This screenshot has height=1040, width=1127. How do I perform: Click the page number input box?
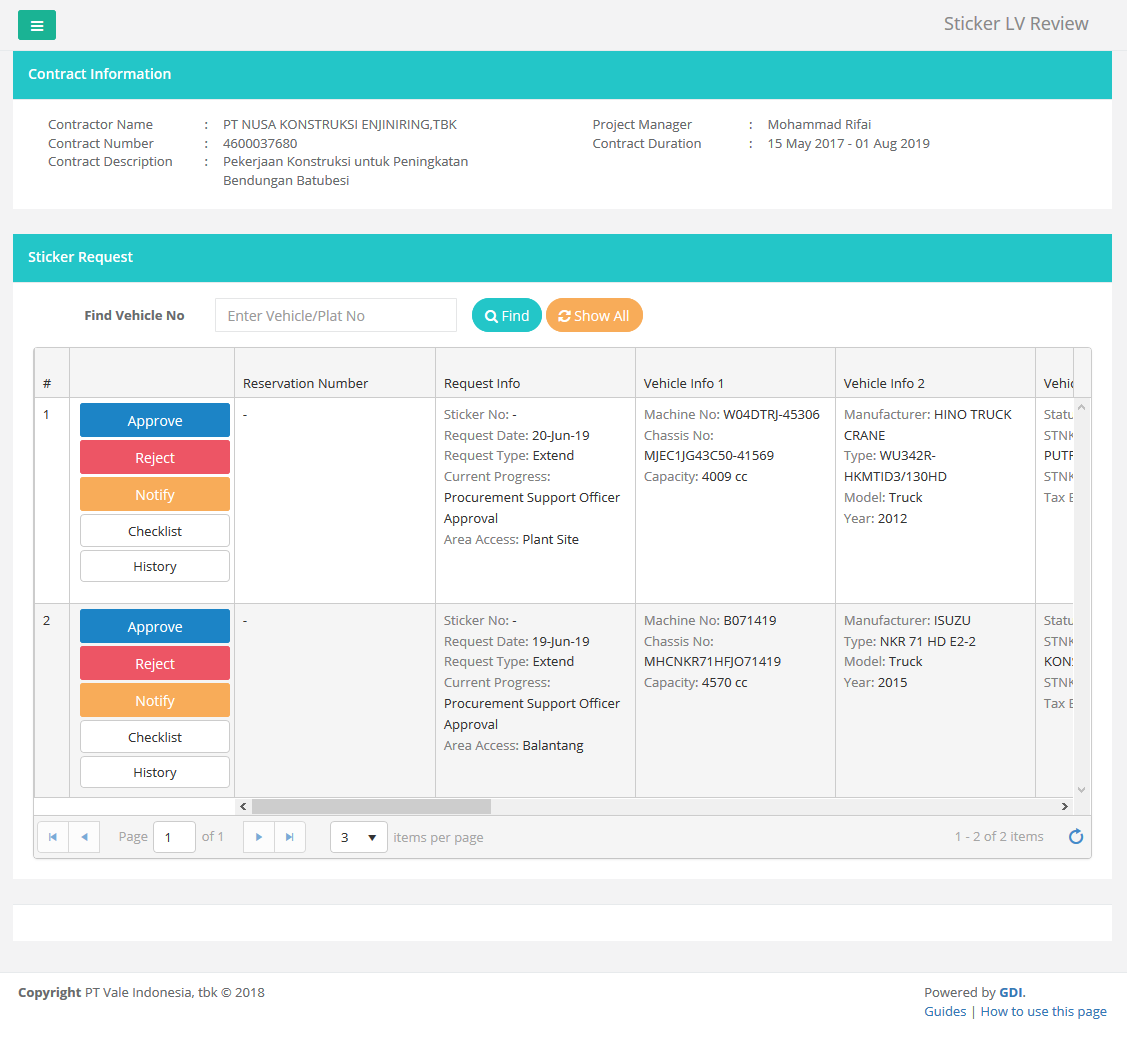tap(174, 837)
